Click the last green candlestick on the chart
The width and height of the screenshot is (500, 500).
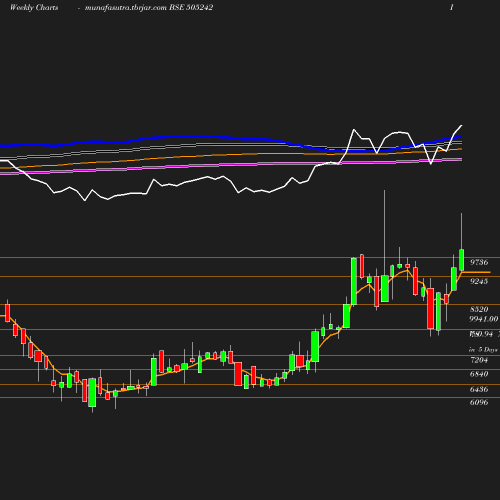pos(462,260)
